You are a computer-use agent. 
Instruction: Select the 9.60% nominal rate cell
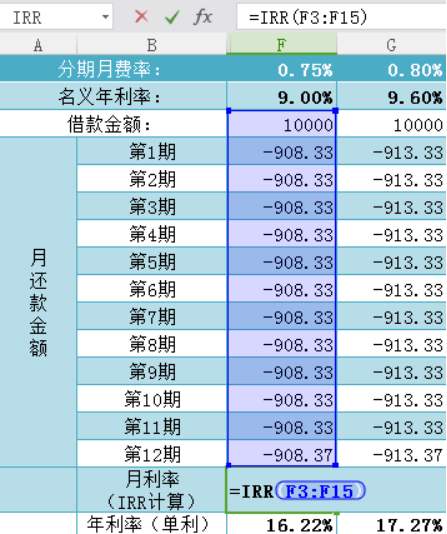tap(392, 96)
